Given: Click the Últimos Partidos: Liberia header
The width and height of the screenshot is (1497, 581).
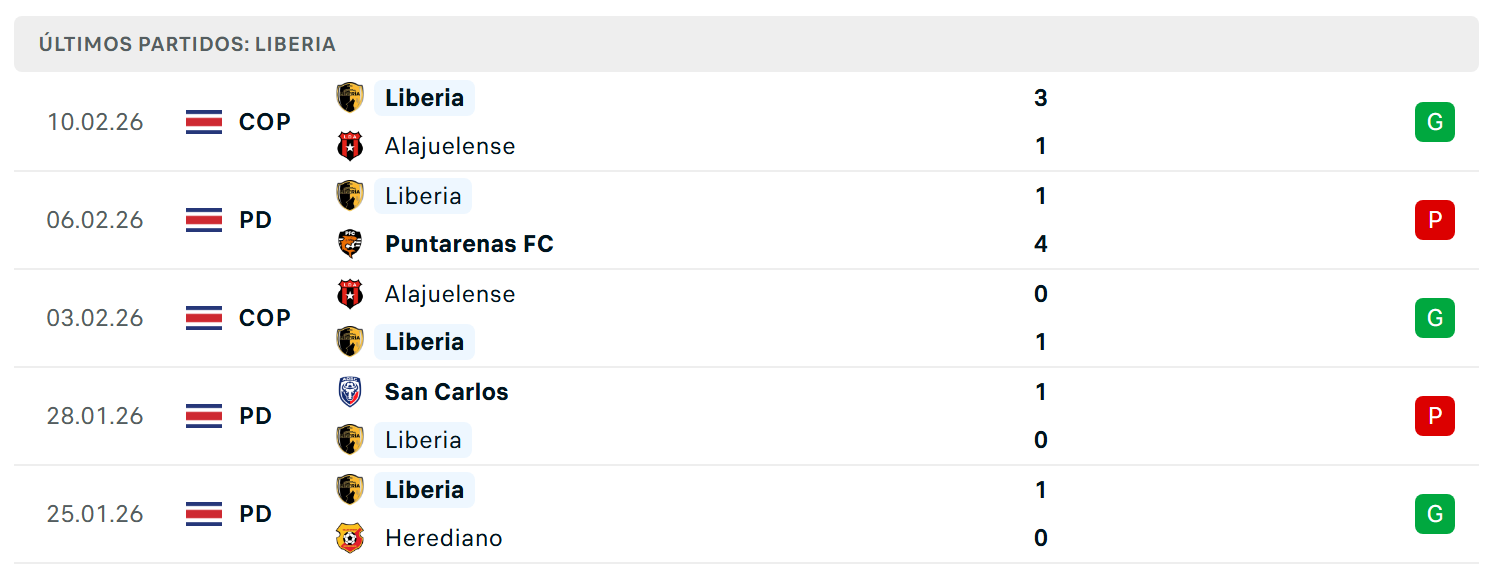Looking at the screenshot, I should point(746,44).
